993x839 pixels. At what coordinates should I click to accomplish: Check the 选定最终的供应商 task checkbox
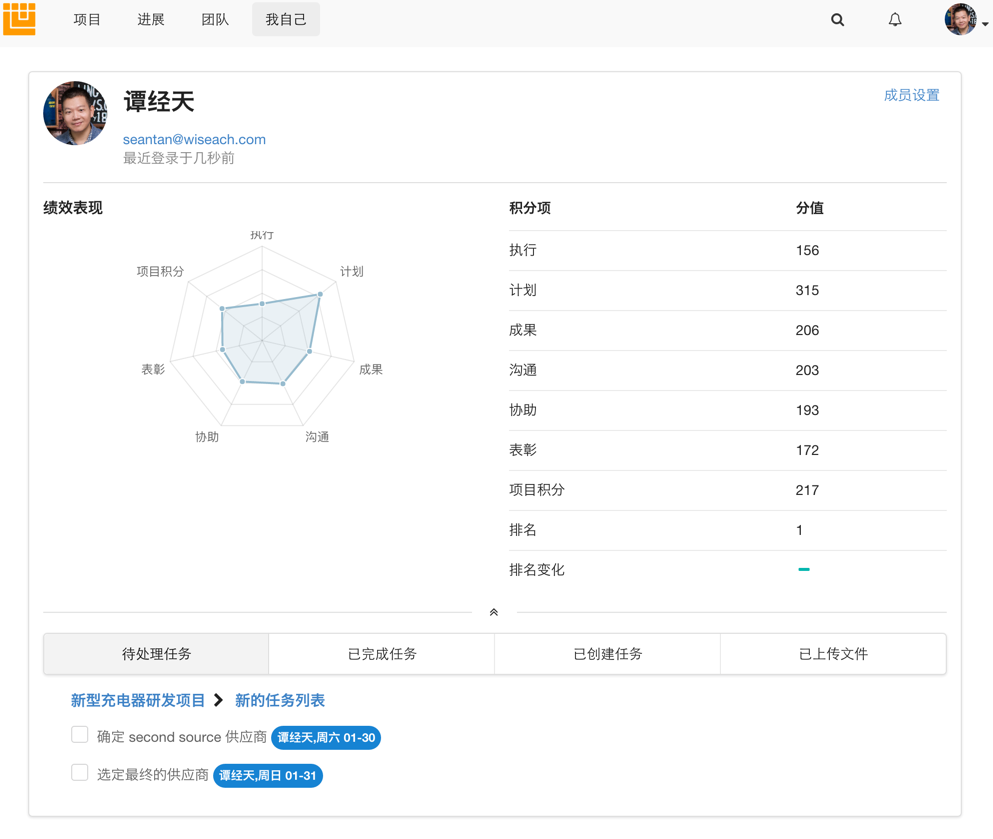point(79,772)
